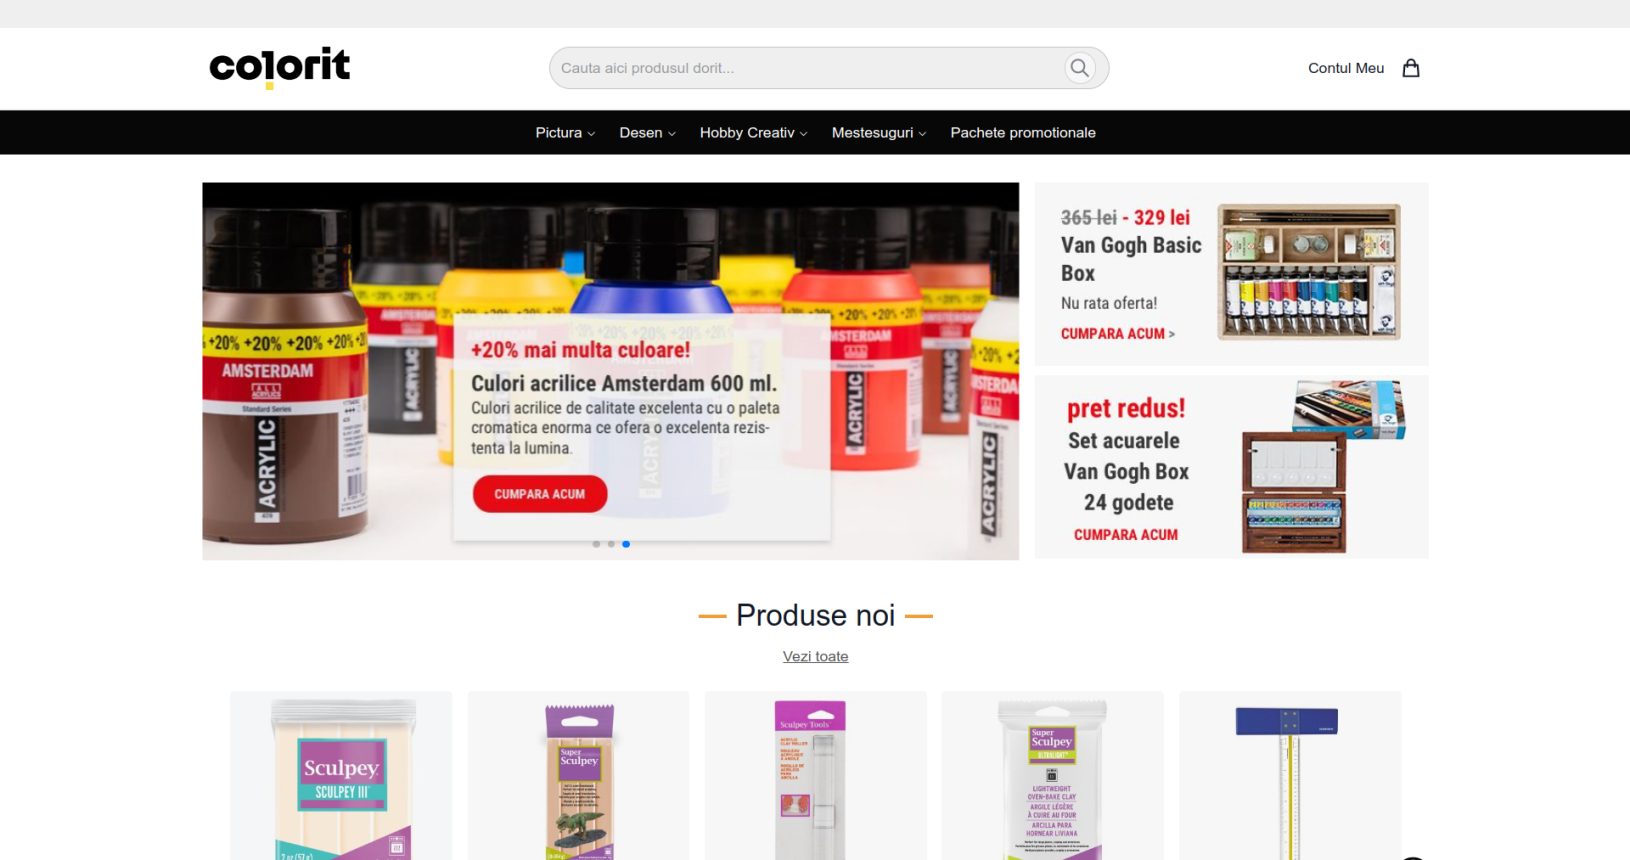Open Pachete promotionale menu item
The height and width of the screenshot is (860, 1630).
click(x=1023, y=132)
